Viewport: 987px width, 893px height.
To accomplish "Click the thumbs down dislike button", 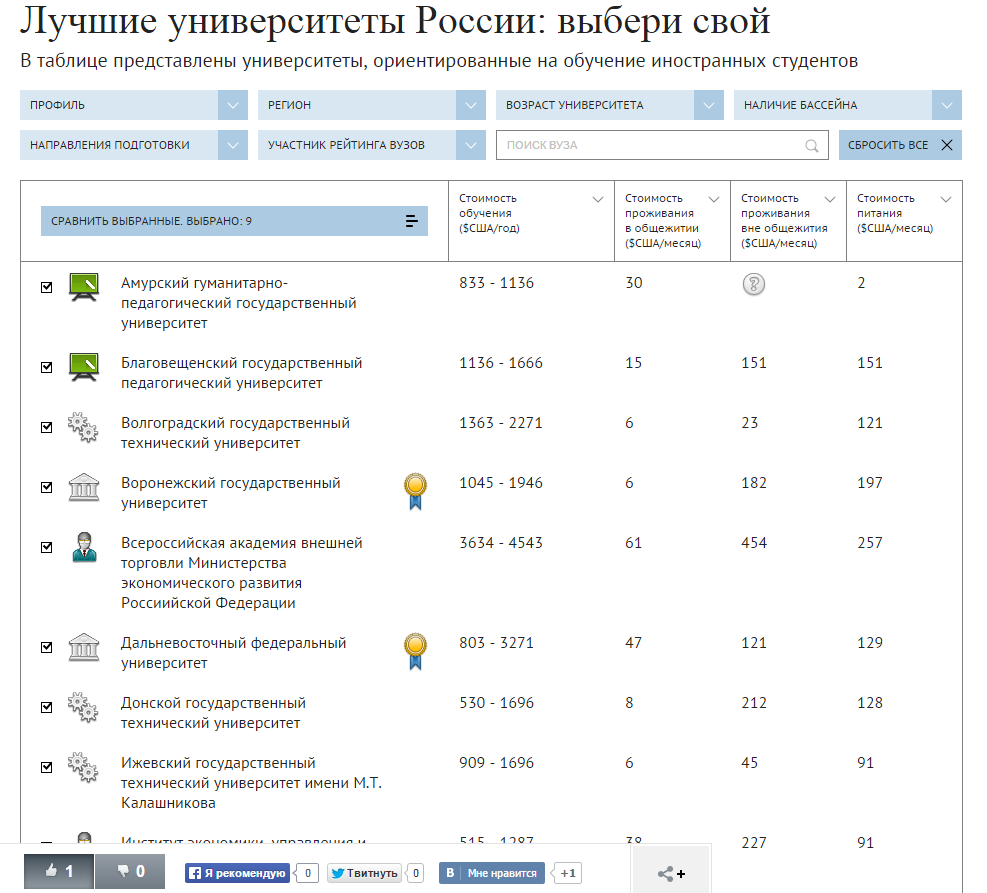I will click(x=130, y=871).
